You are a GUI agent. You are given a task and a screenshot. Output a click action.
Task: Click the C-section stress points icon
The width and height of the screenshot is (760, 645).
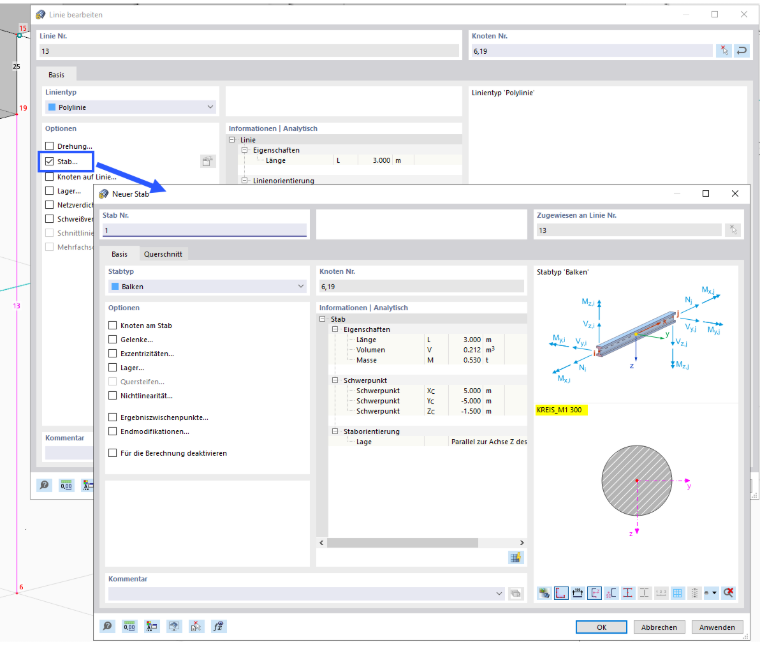[x=611, y=593]
